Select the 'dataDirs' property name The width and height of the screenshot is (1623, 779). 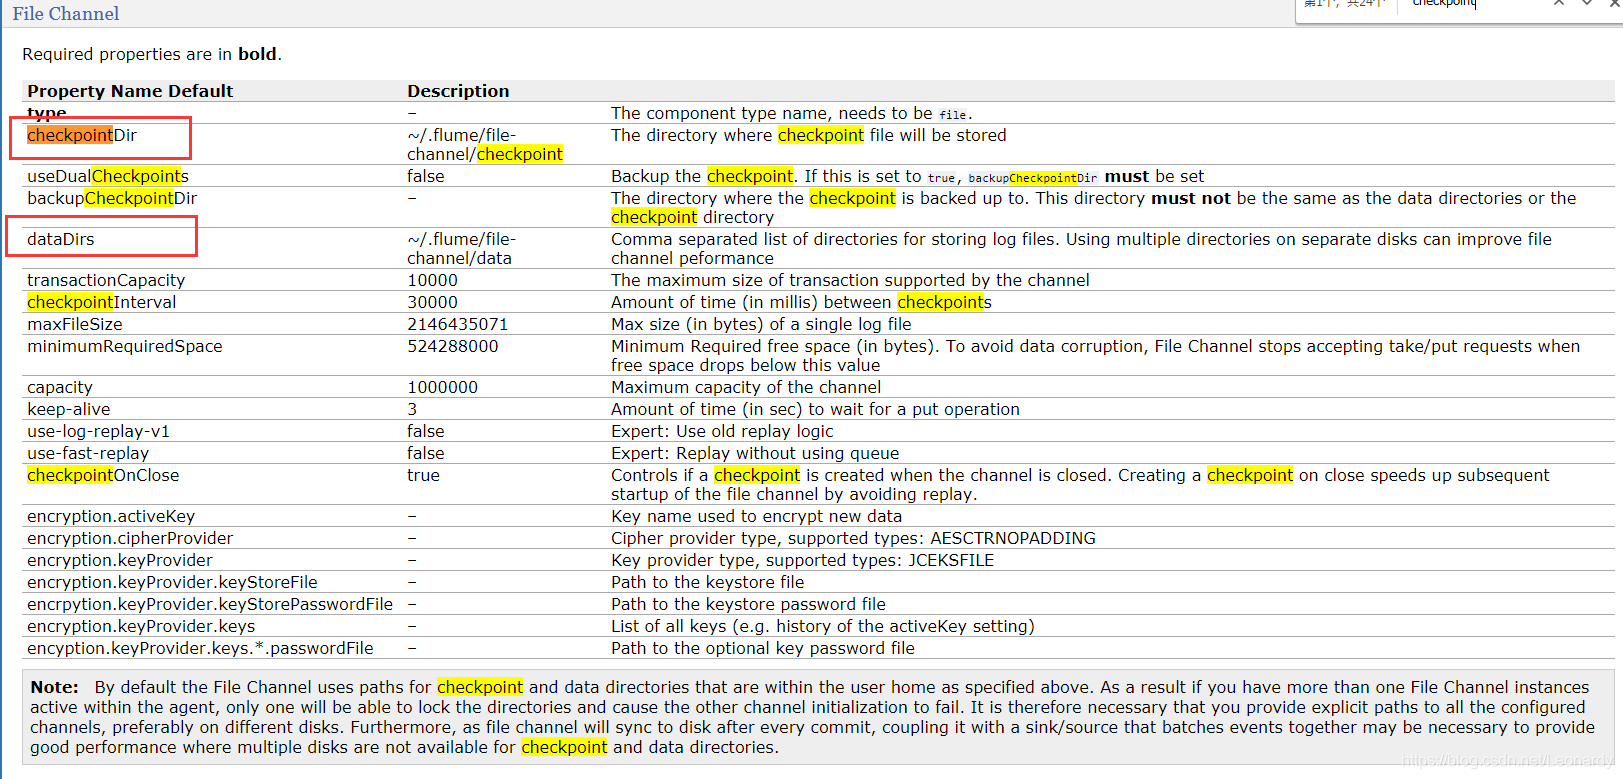coord(61,239)
